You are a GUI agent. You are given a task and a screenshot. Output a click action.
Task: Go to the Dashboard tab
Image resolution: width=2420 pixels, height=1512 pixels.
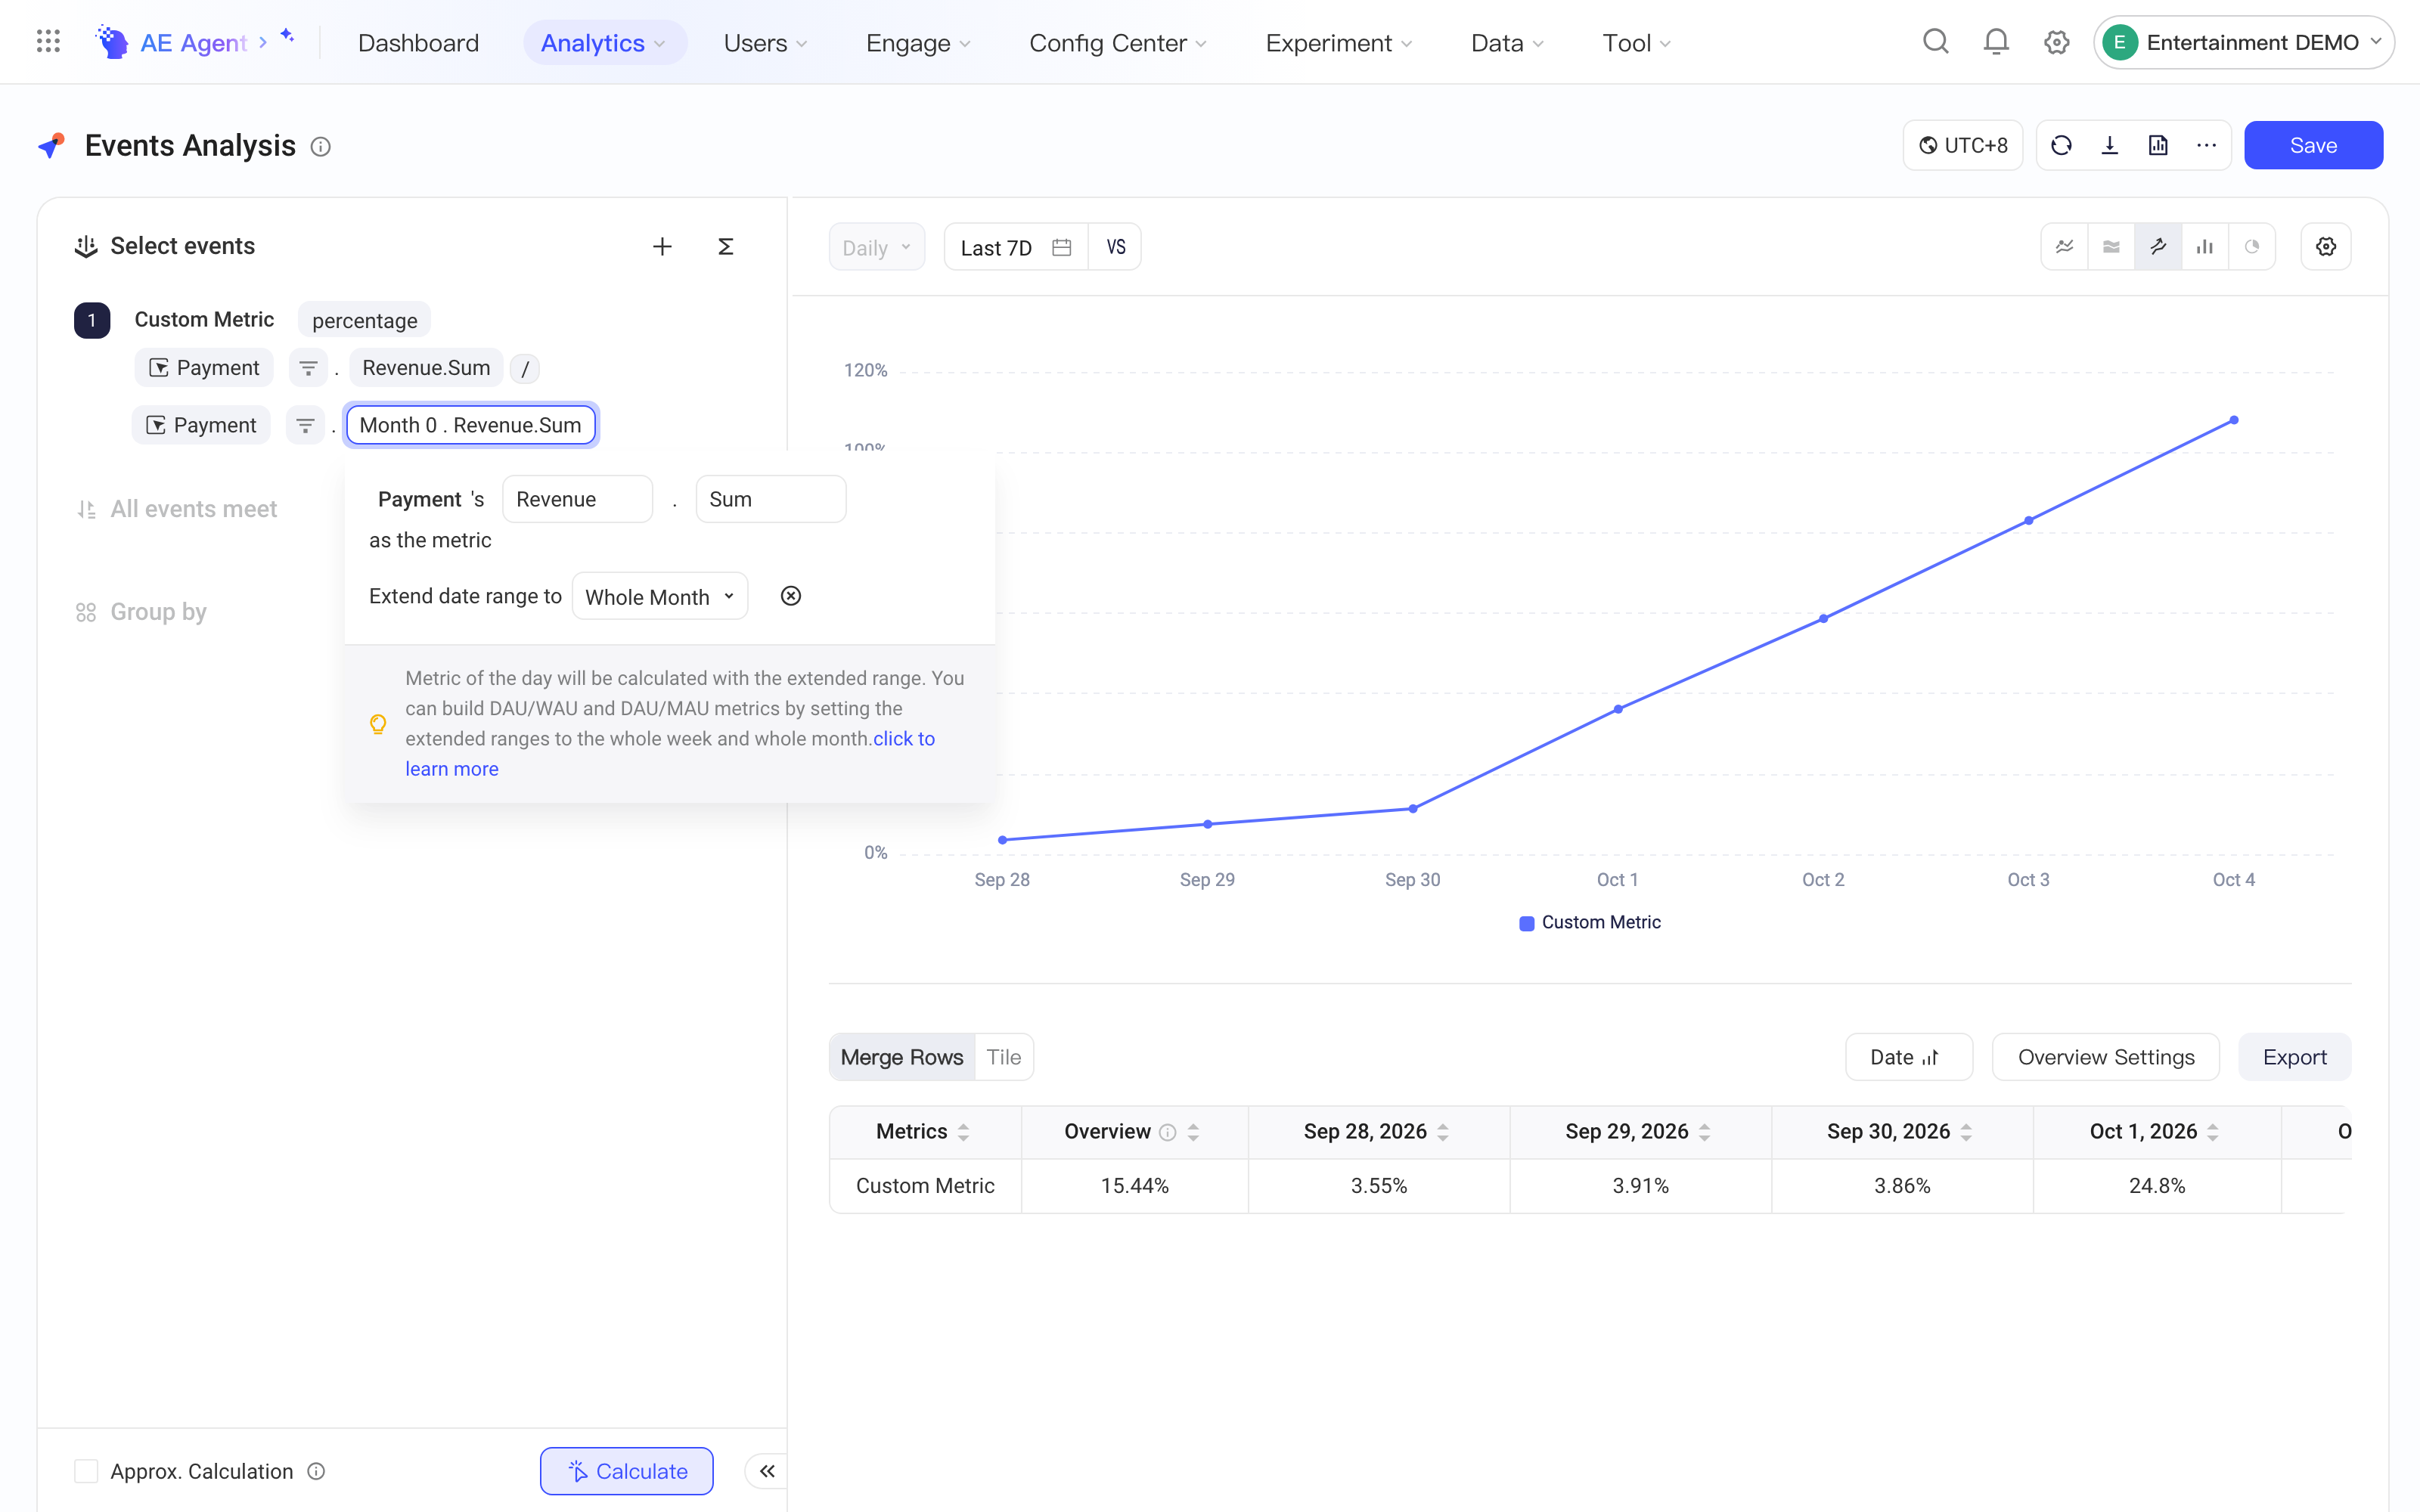418,43
